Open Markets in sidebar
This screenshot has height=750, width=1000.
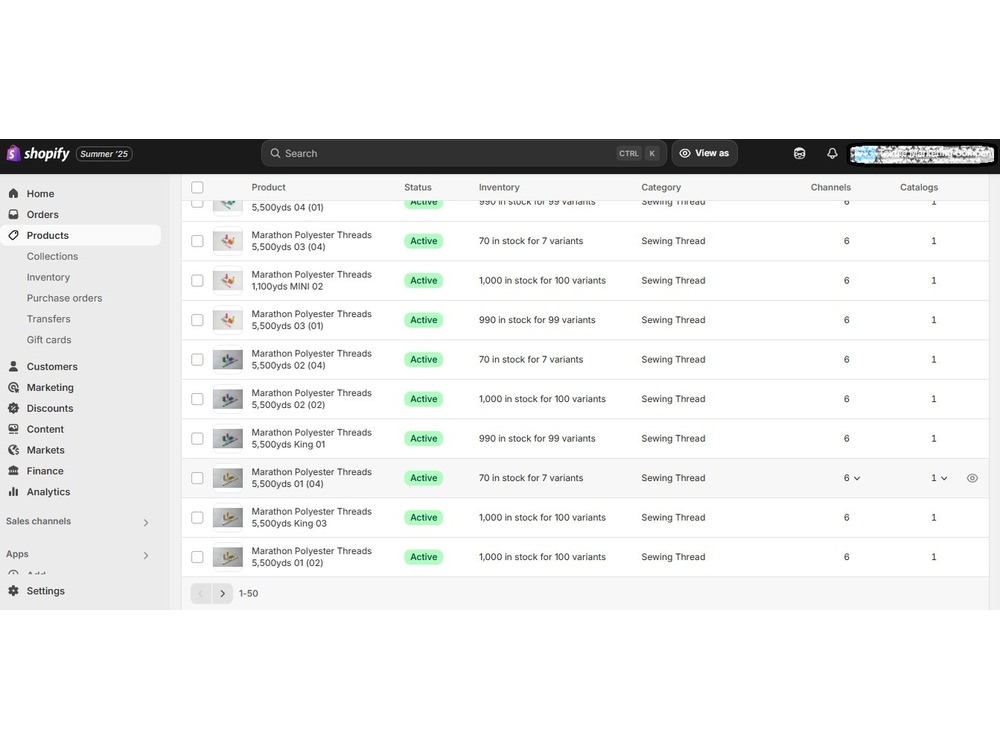click(46, 450)
